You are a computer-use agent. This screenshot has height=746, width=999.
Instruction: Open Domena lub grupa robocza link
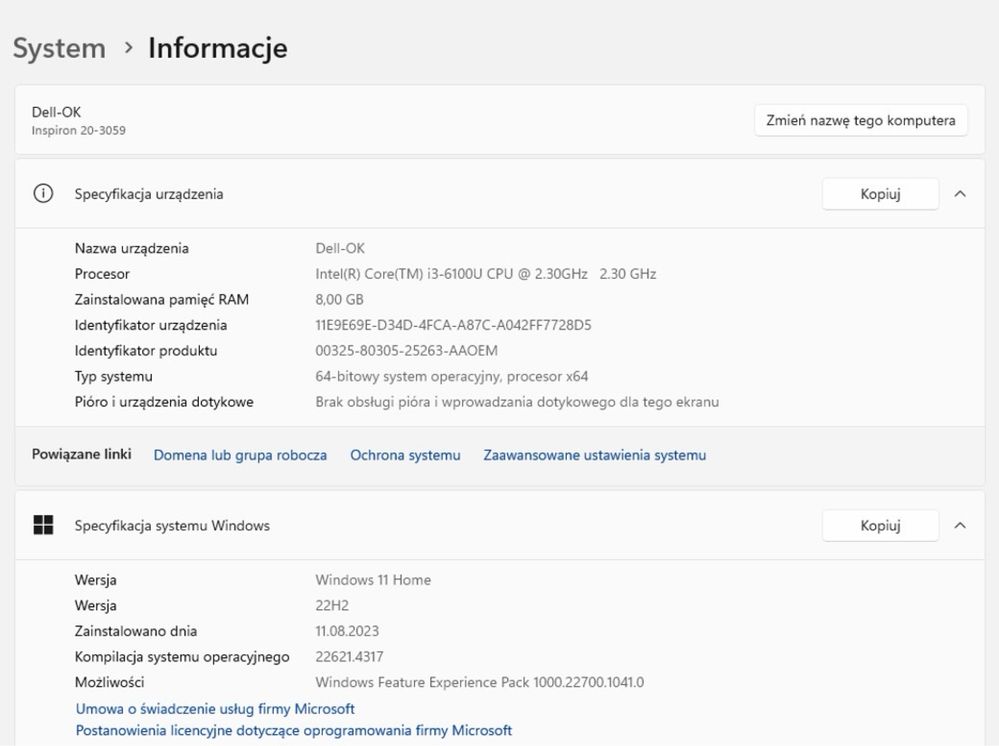tap(240, 455)
